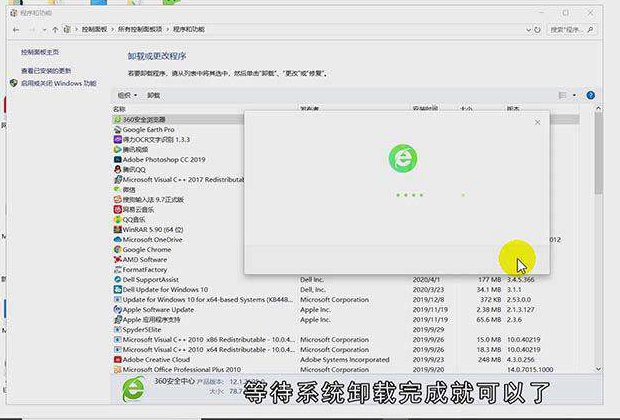The height and width of the screenshot is (420, 620).
Task: Click the 腾讯QQ penguin icon
Action: (117, 169)
